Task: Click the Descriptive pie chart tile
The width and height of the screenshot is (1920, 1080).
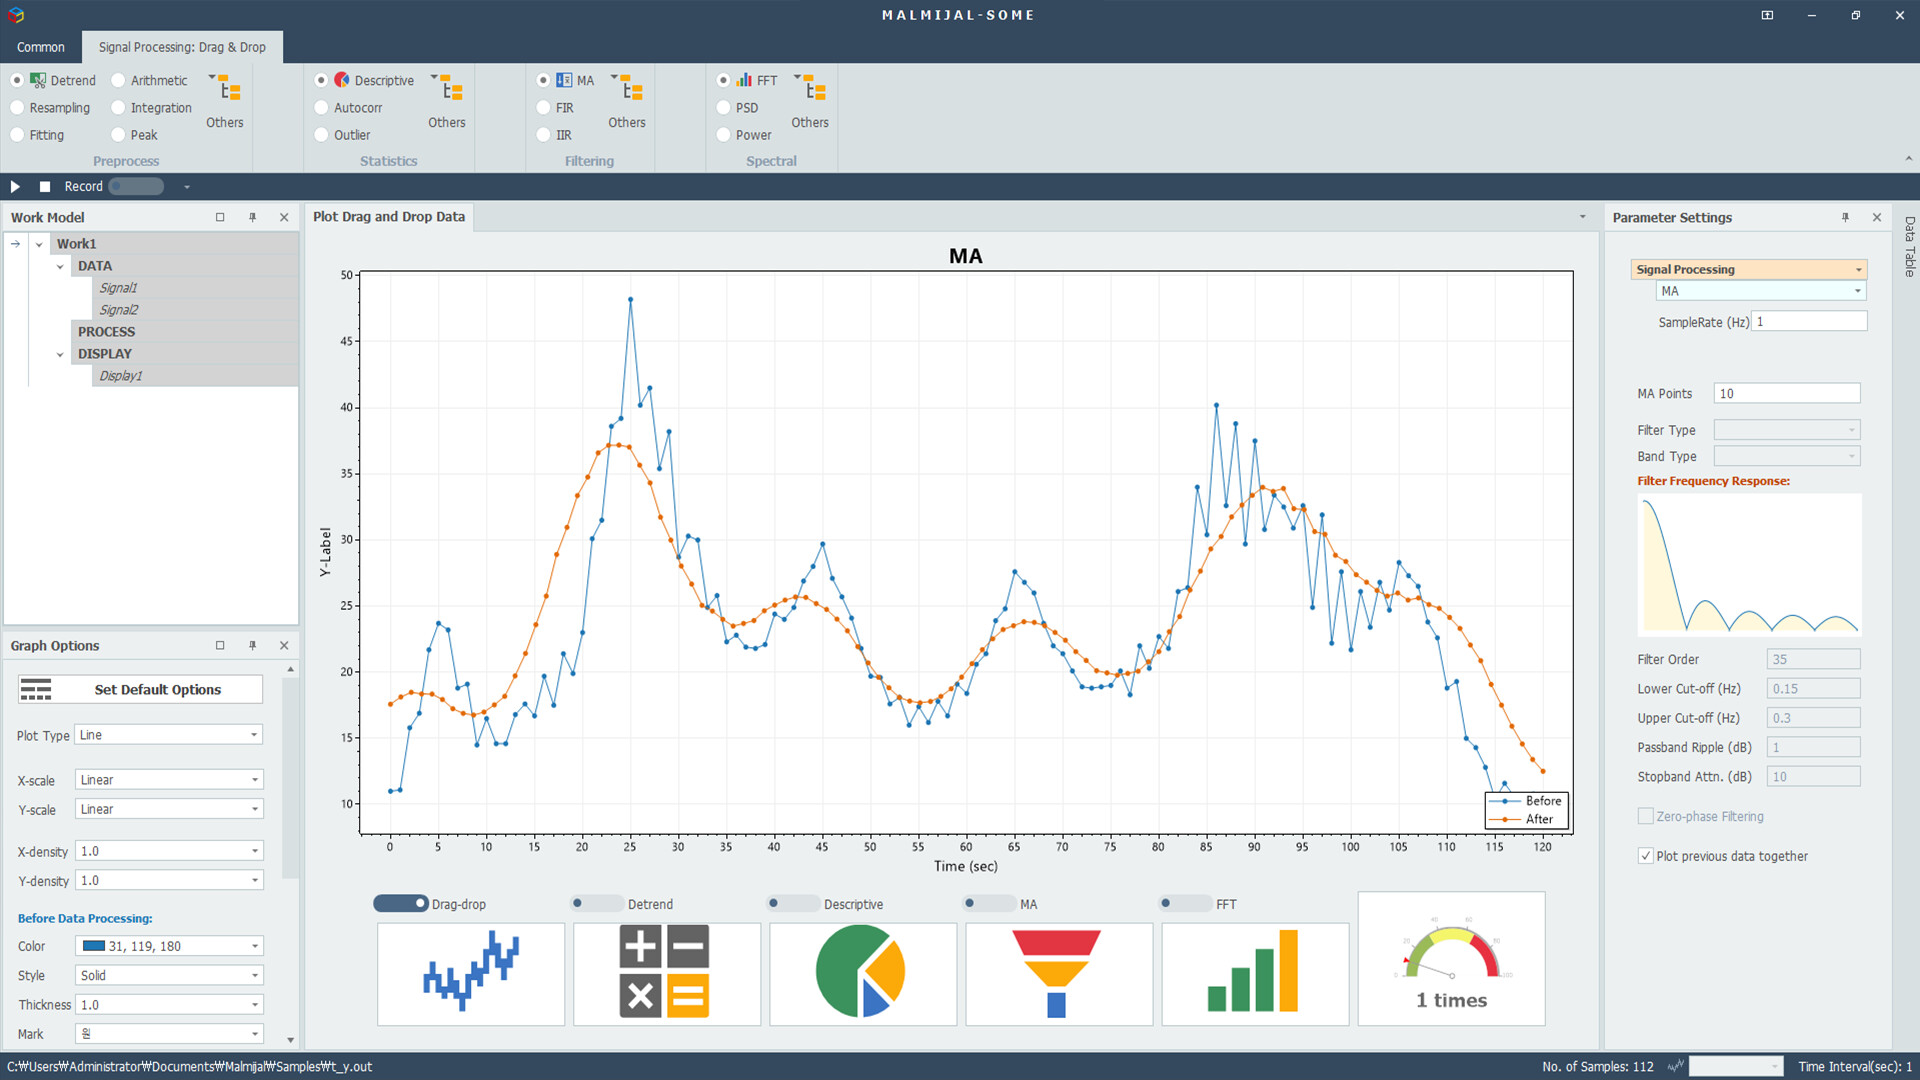Action: click(862, 973)
